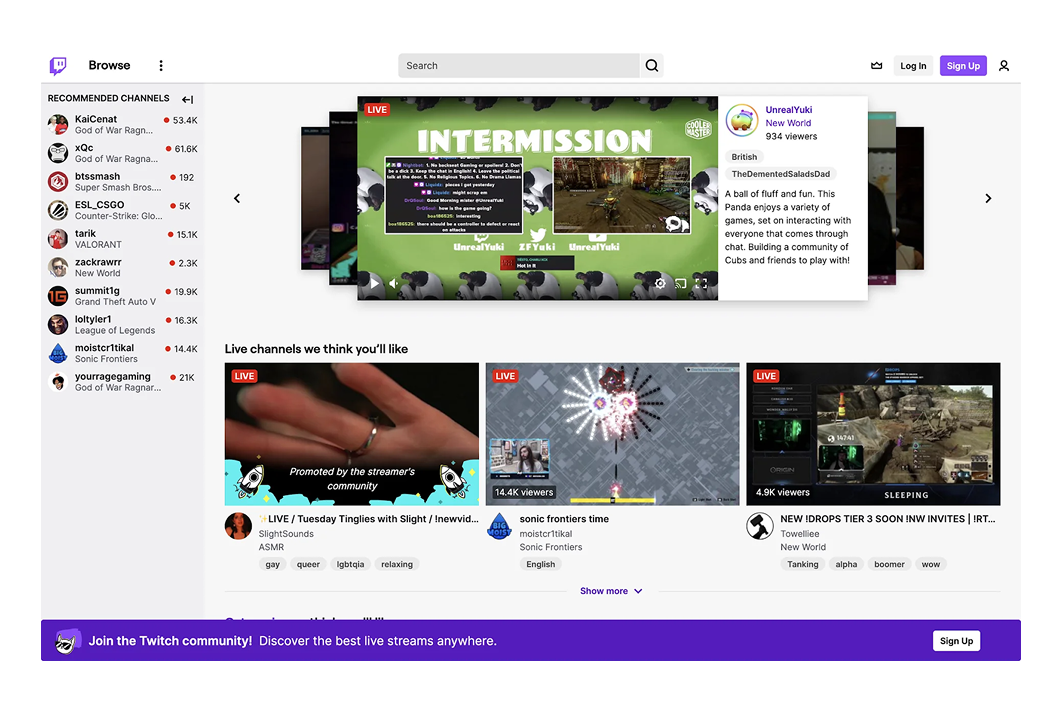
Task: Open Towelliee channel name
Action: 799,534
